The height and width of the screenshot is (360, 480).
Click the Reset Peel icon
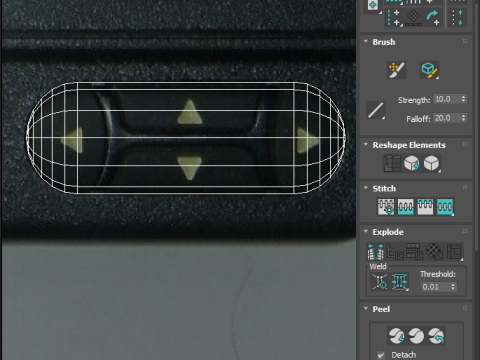[x=436, y=335]
